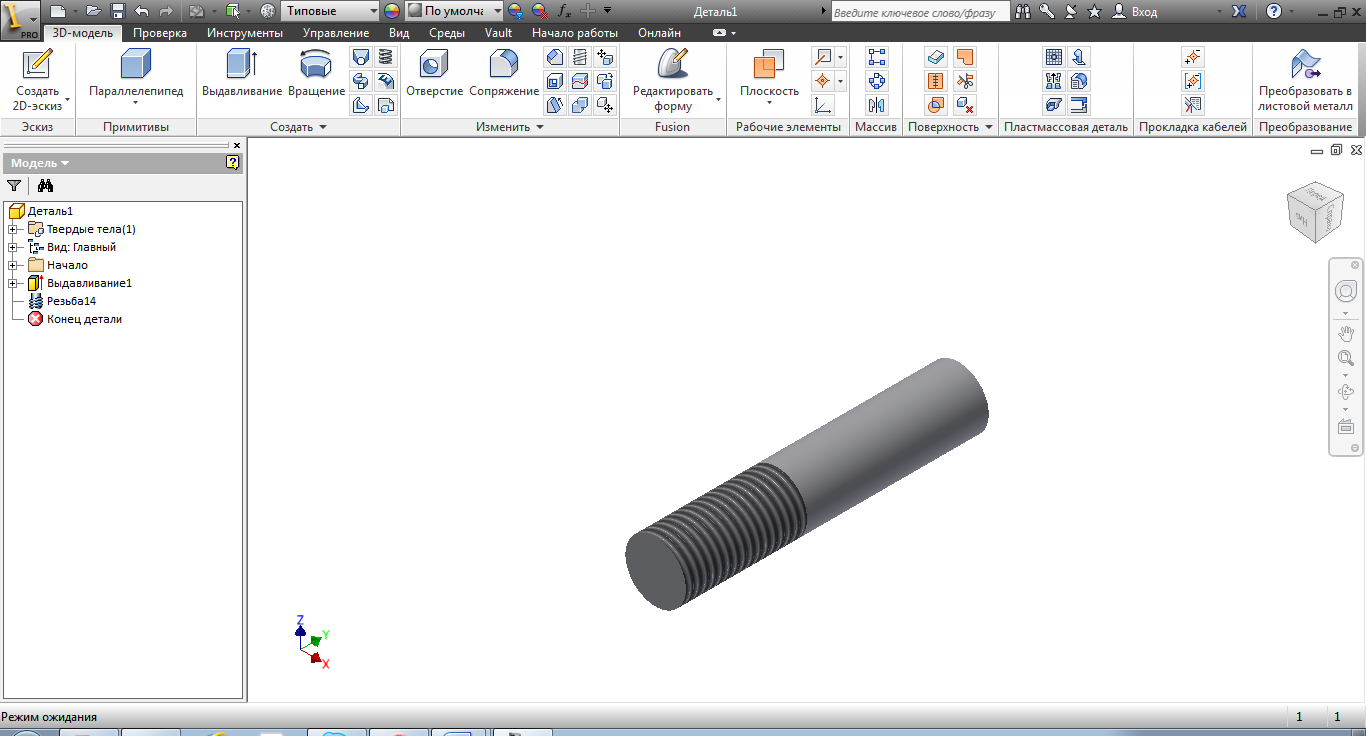Switch to the Вид tab
The image size is (1366, 736).
399,33
